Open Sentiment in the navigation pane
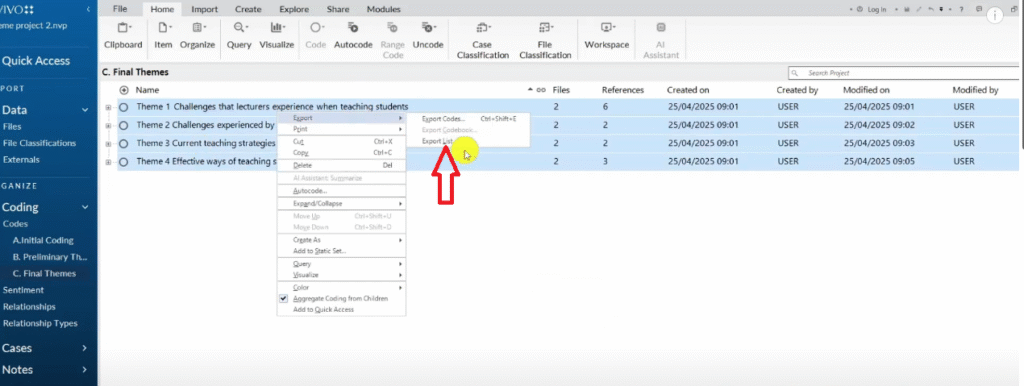Viewport: 1024px width, 386px height. (23, 290)
